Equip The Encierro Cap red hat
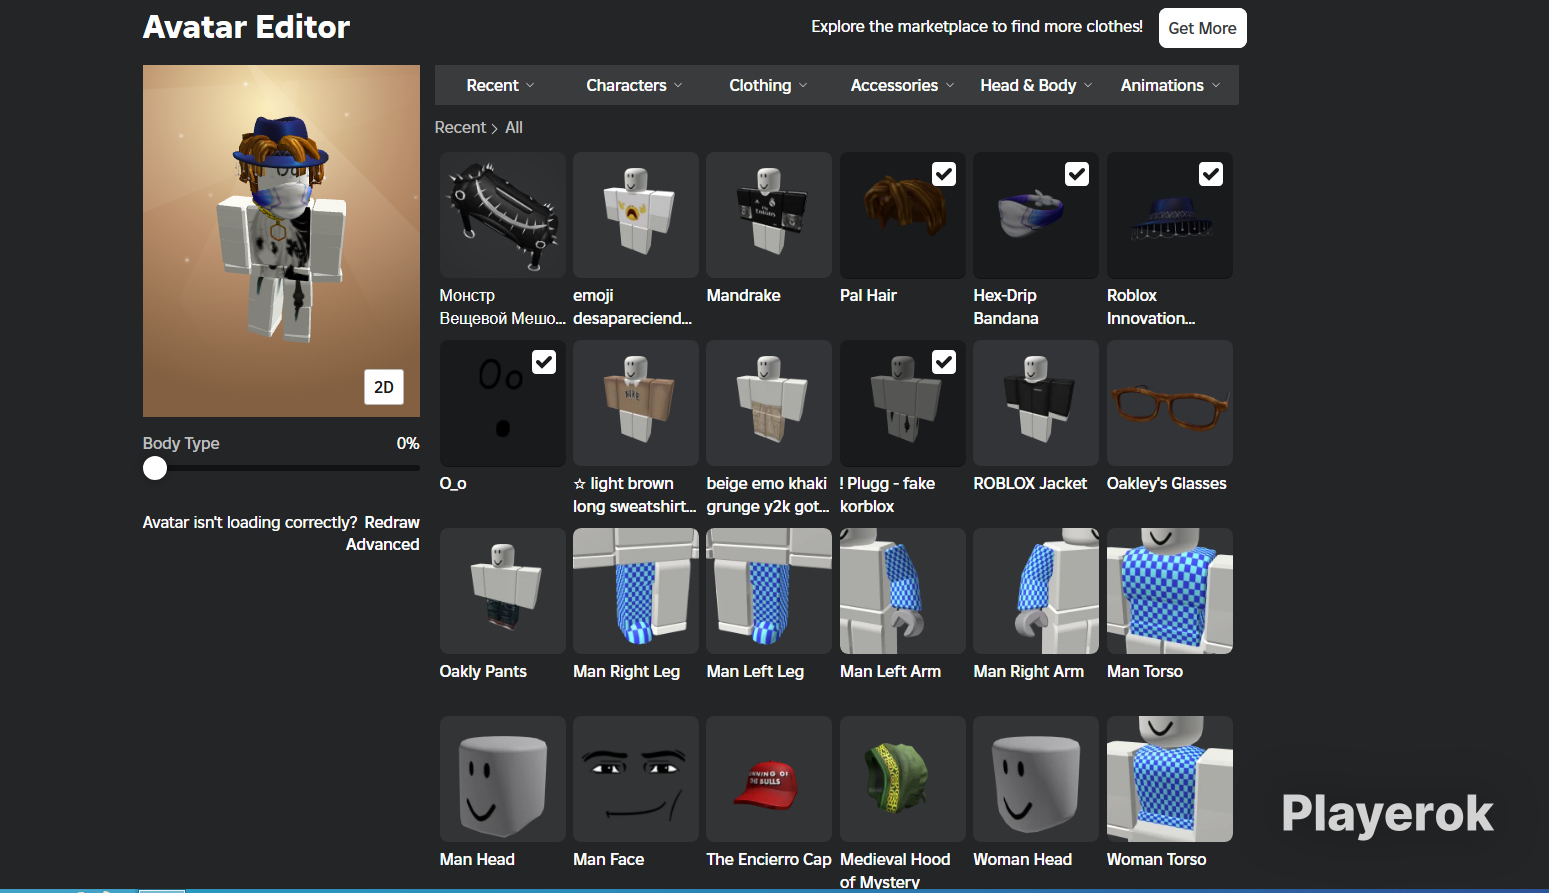 (x=769, y=779)
